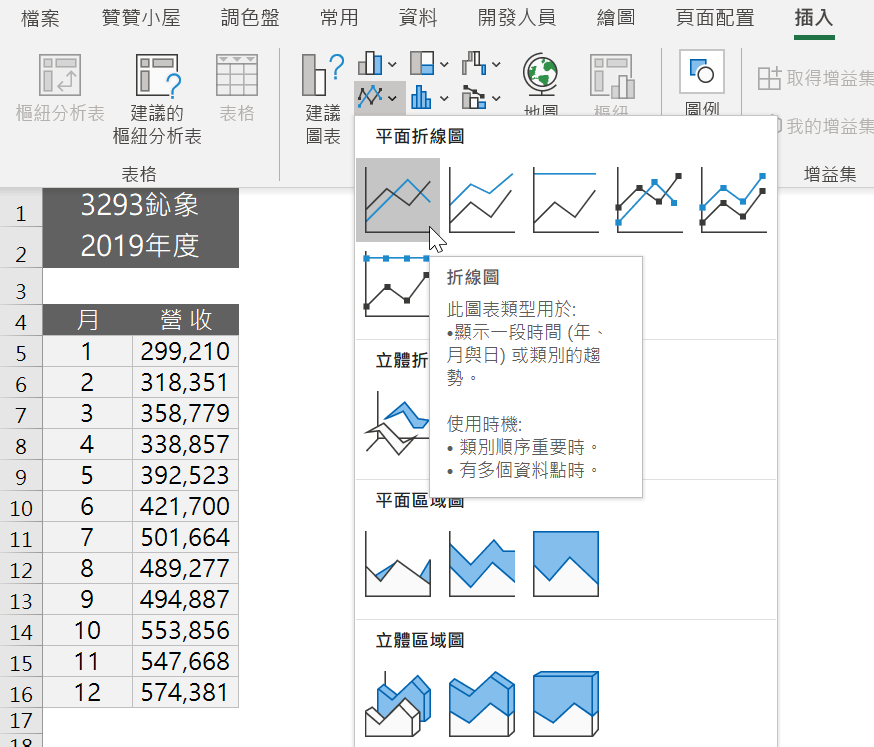
Task: Switch to the 繪圖 (Draw) tab
Action: [x=615, y=18]
